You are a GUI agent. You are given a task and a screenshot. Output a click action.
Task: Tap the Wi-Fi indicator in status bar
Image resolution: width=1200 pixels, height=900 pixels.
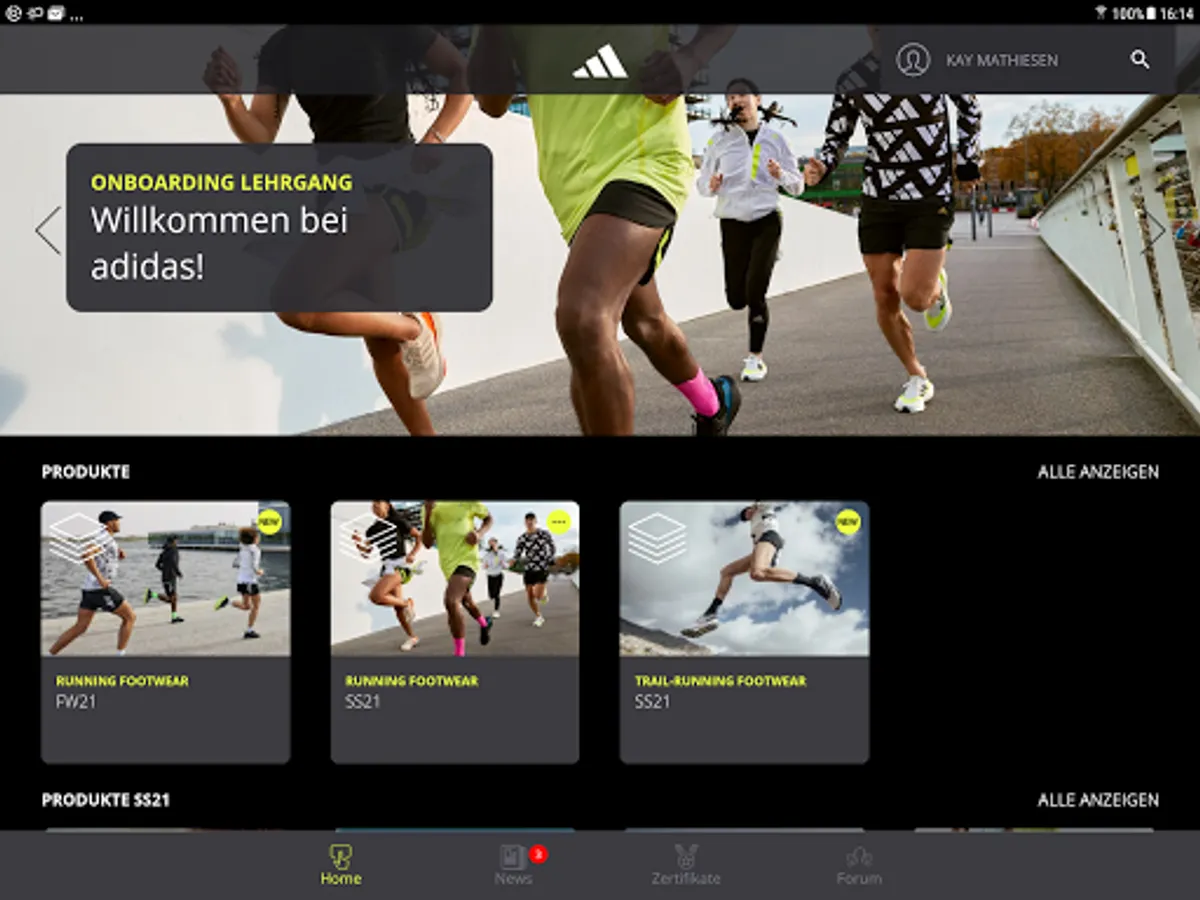tap(1101, 14)
